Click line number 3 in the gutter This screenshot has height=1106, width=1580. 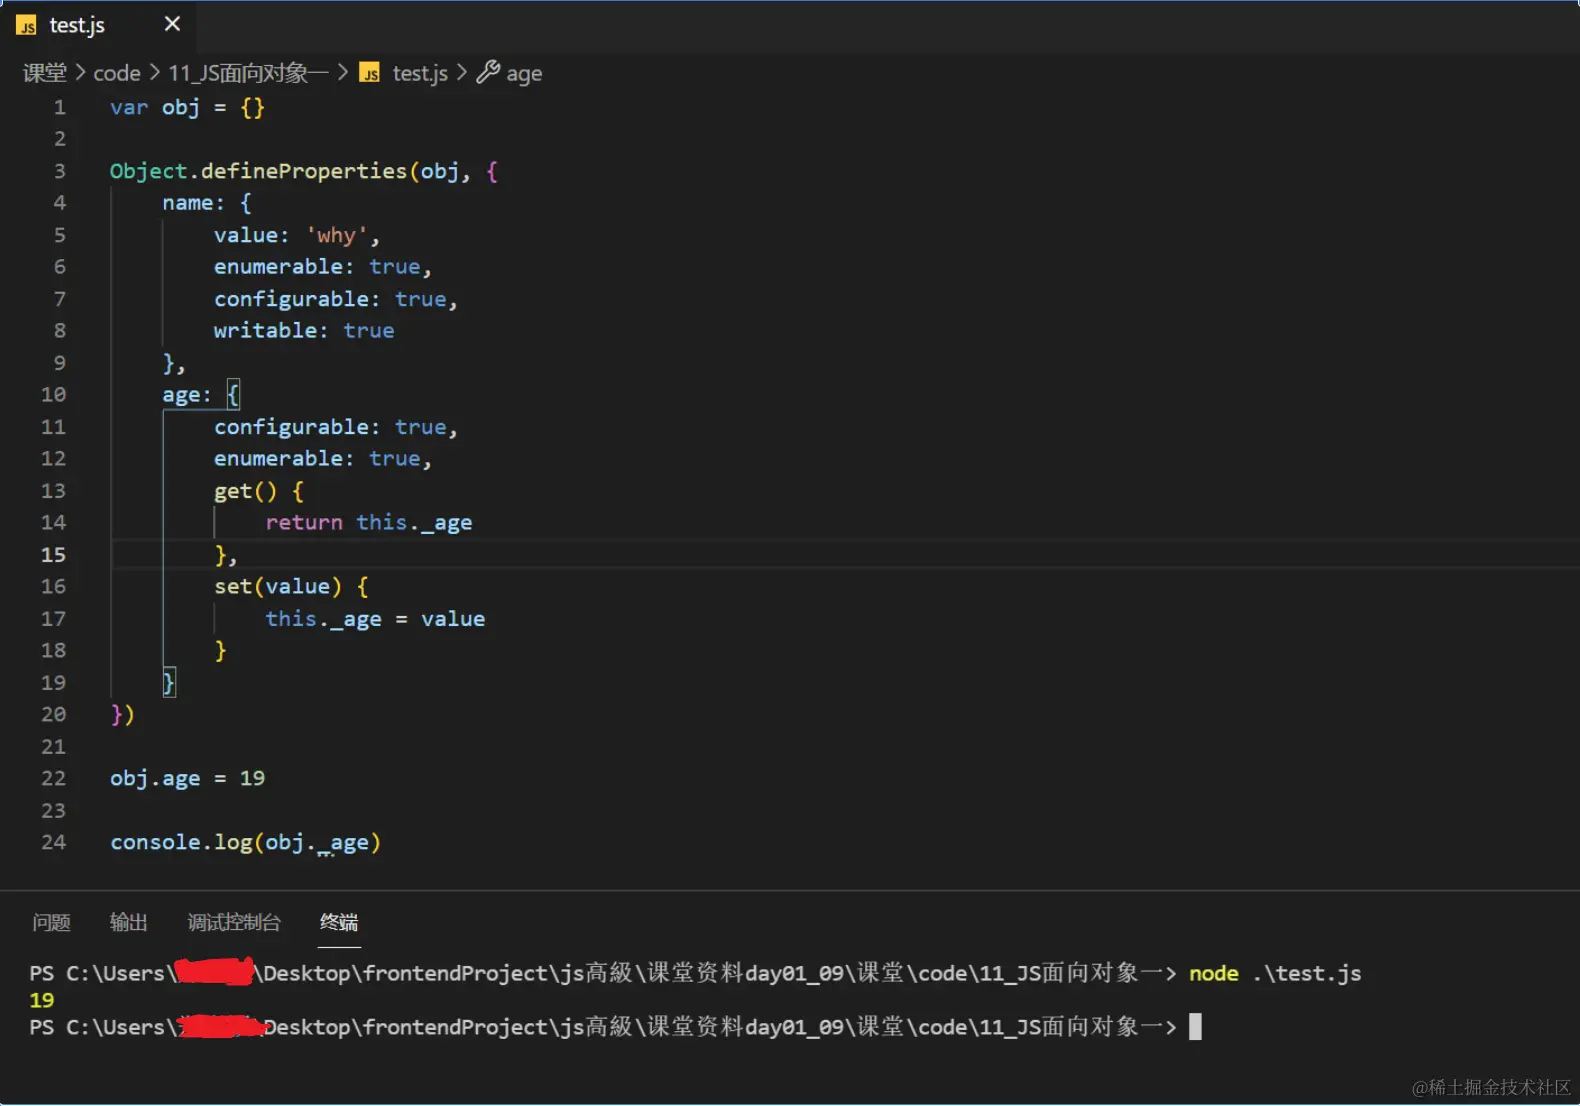pos(60,171)
